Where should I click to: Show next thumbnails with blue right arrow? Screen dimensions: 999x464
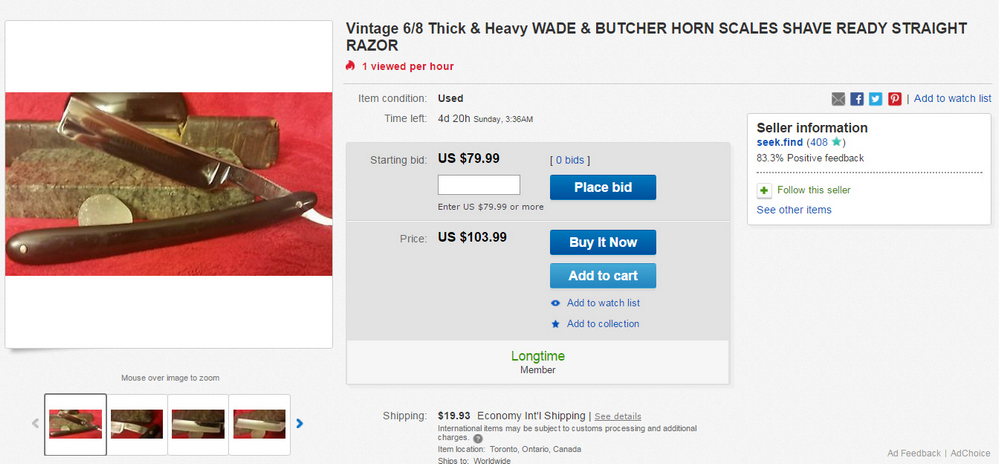pyautogui.click(x=299, y=424)
